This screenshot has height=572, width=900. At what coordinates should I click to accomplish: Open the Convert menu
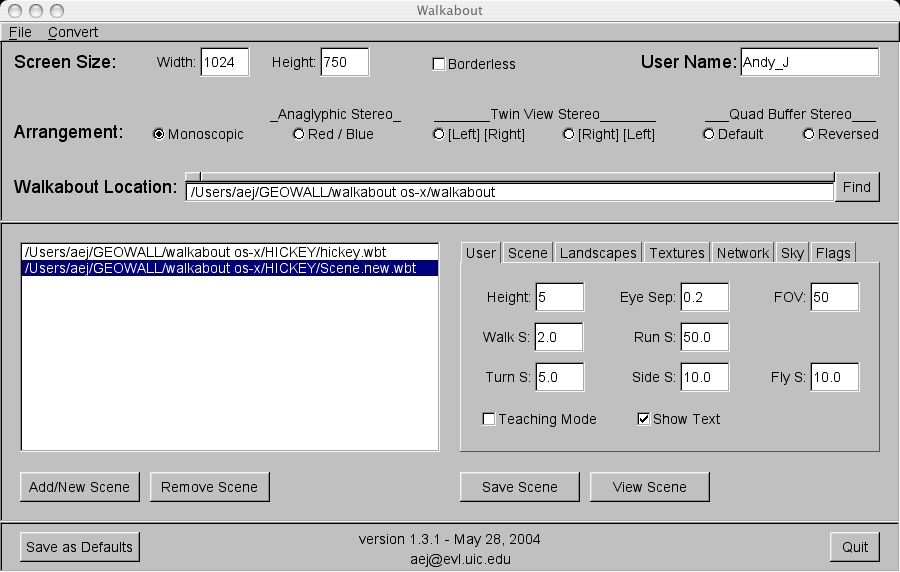73,32
